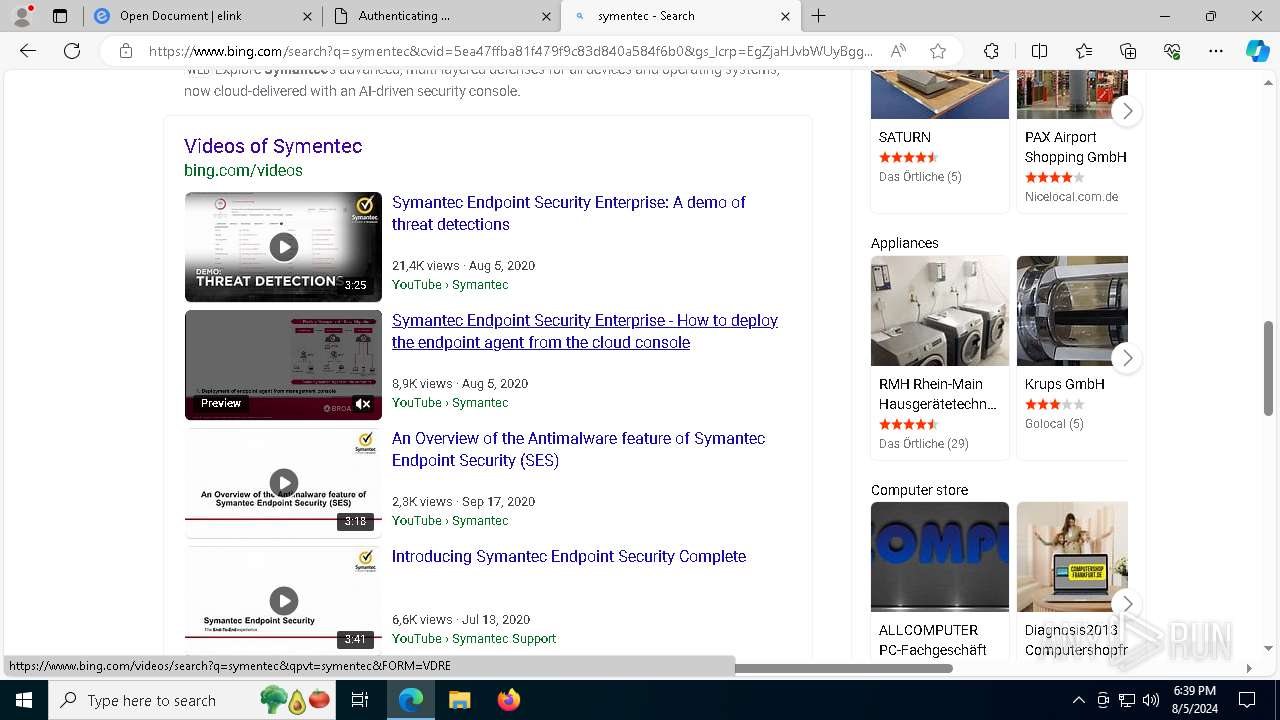Open the Windows Start menu
The image size is (1280, 720).
[x=24, y=700]
